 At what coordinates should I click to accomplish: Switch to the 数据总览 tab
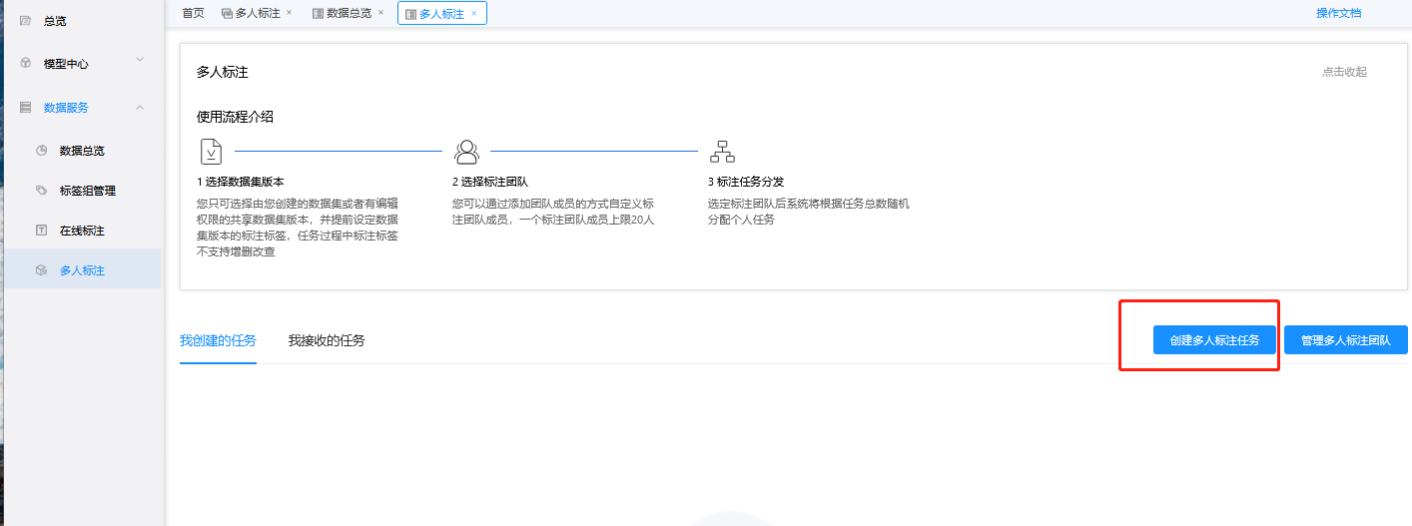coord(348,13)
